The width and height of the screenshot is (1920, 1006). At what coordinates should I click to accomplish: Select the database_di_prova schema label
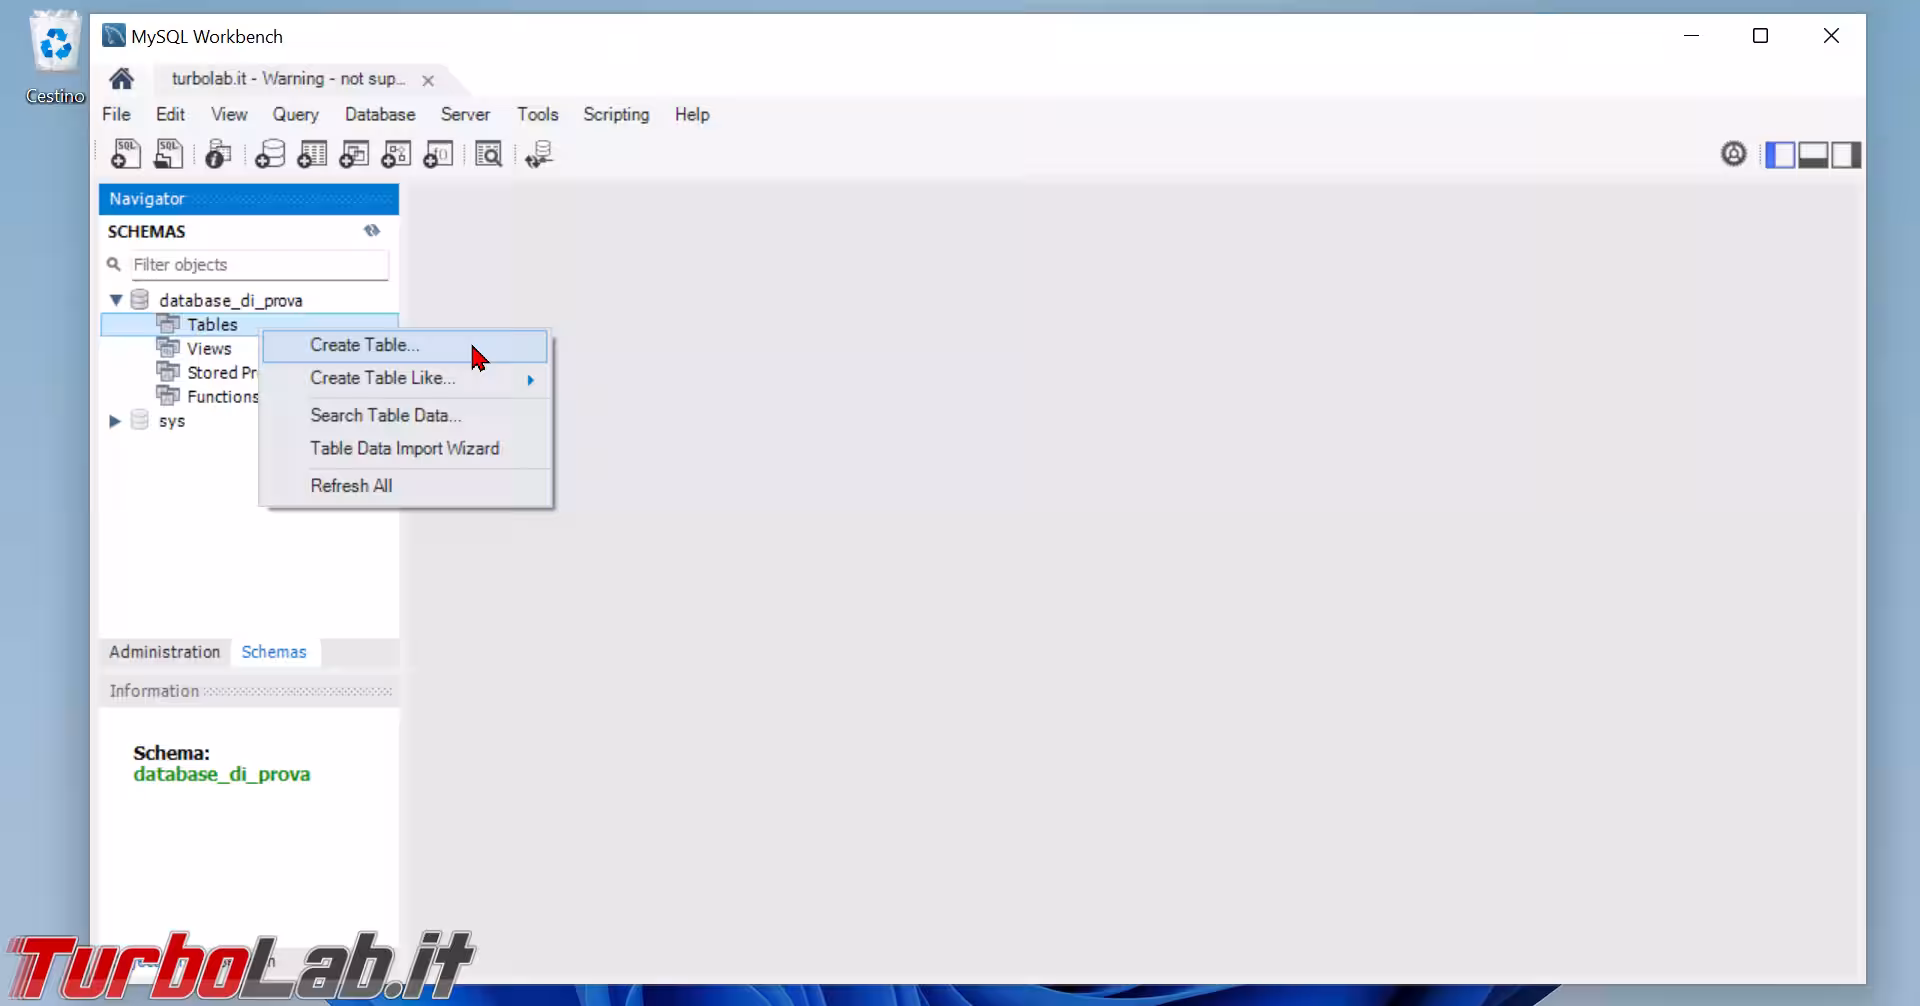231,300
